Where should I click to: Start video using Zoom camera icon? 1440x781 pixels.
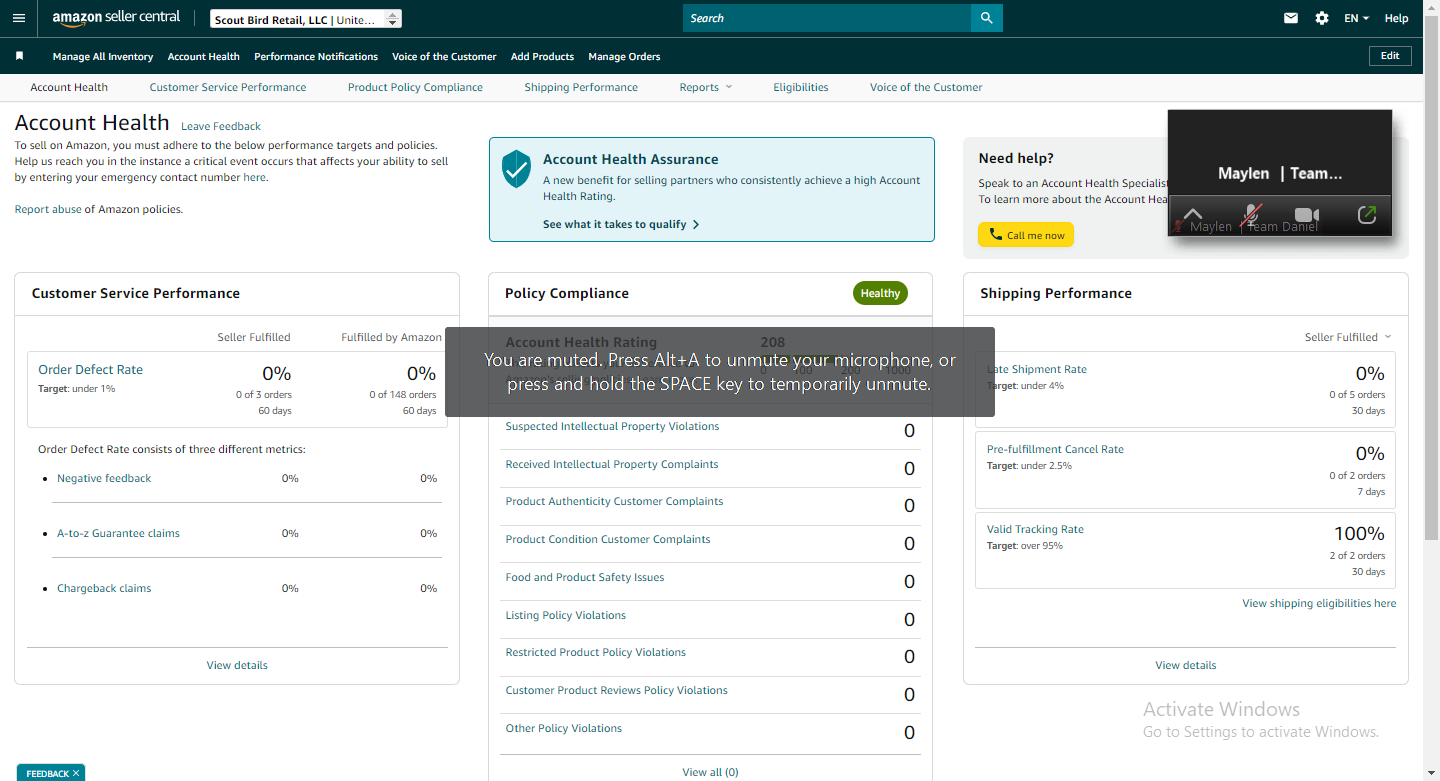tap(1307, 215)
